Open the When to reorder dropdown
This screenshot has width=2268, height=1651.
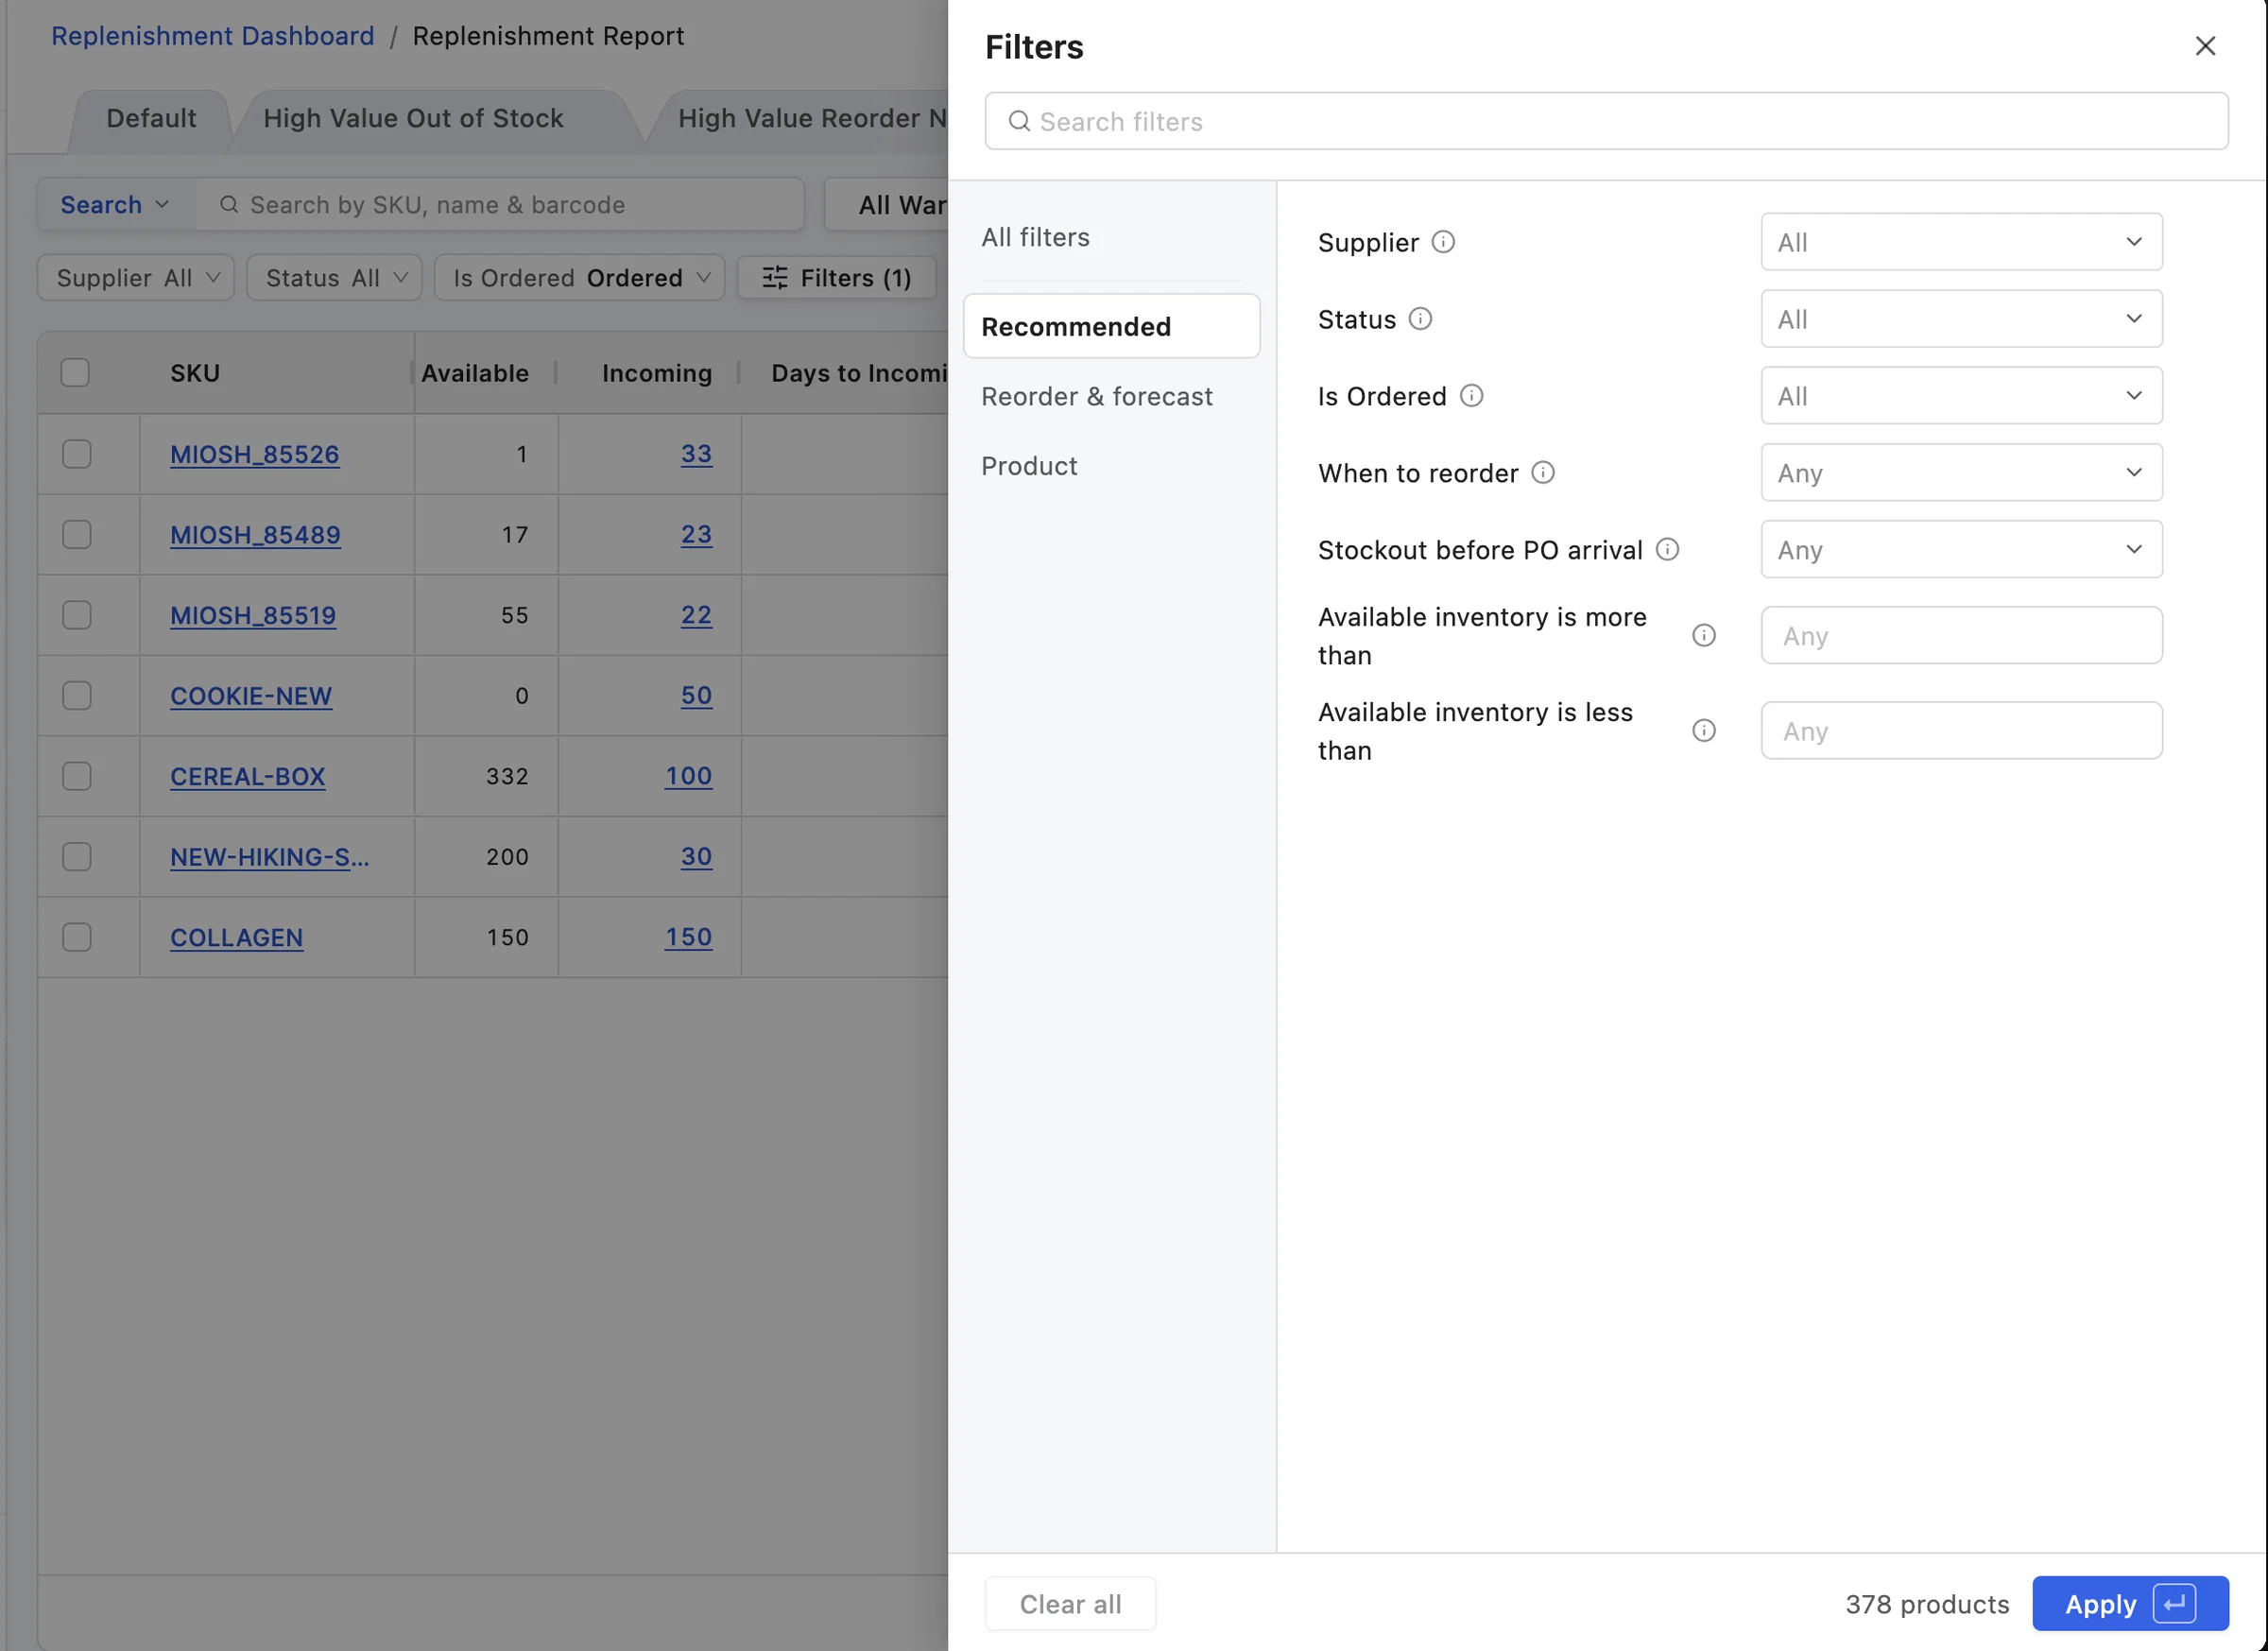(1961, 473)
